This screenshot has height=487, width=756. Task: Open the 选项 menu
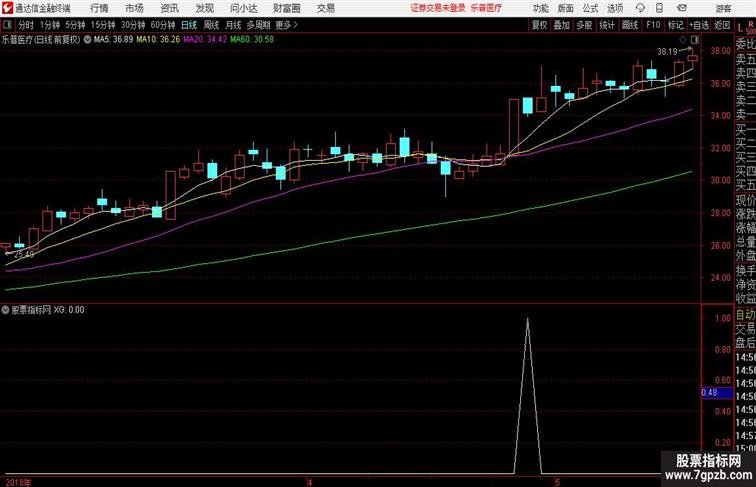tap(615, 9)
